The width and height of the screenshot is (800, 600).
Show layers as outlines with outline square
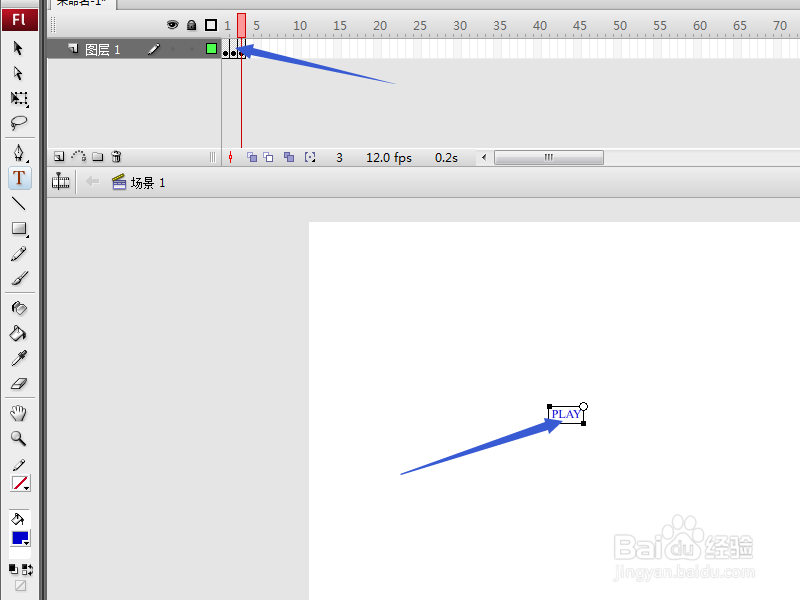(x=211, y=24)
